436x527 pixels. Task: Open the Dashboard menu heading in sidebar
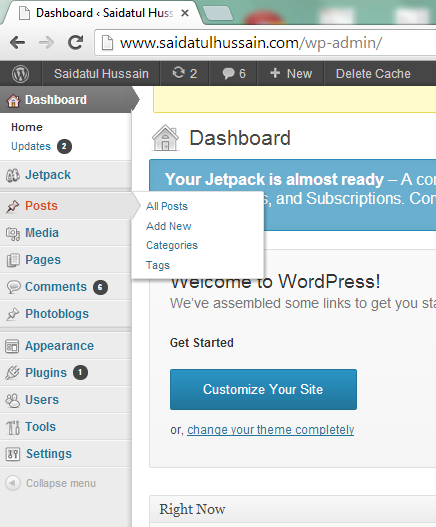click(x=55, y=100)
